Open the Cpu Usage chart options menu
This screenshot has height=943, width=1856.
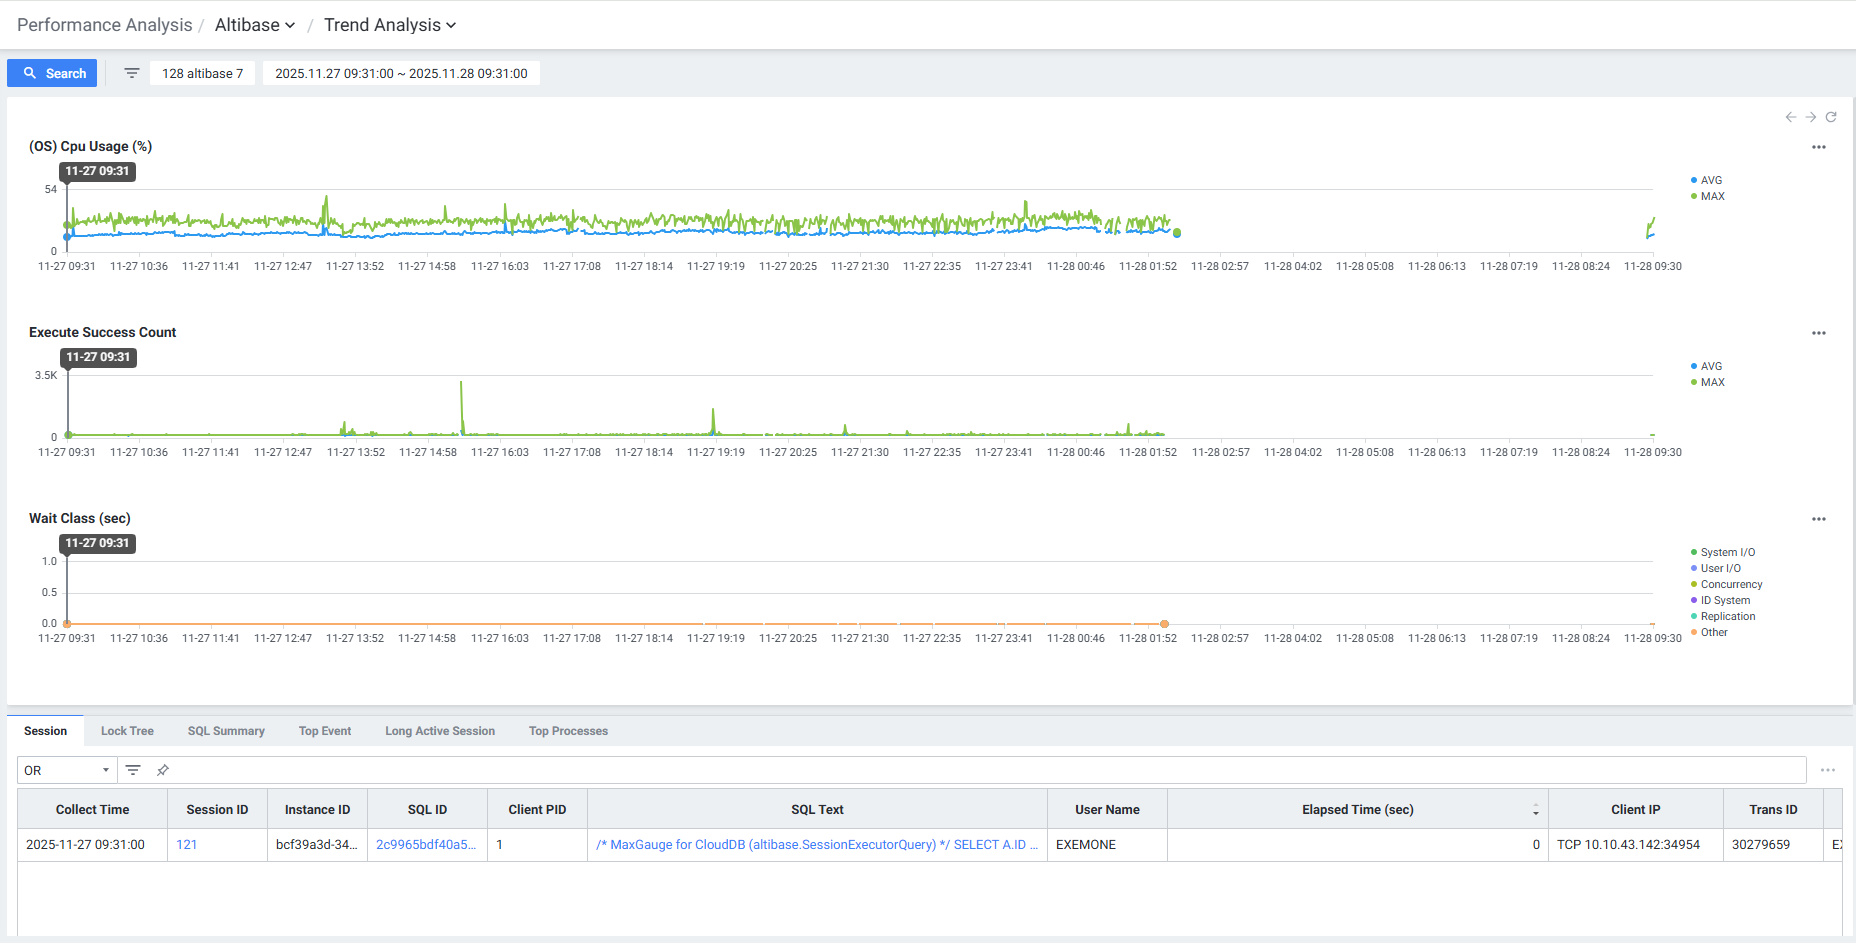click(1818, 147)
